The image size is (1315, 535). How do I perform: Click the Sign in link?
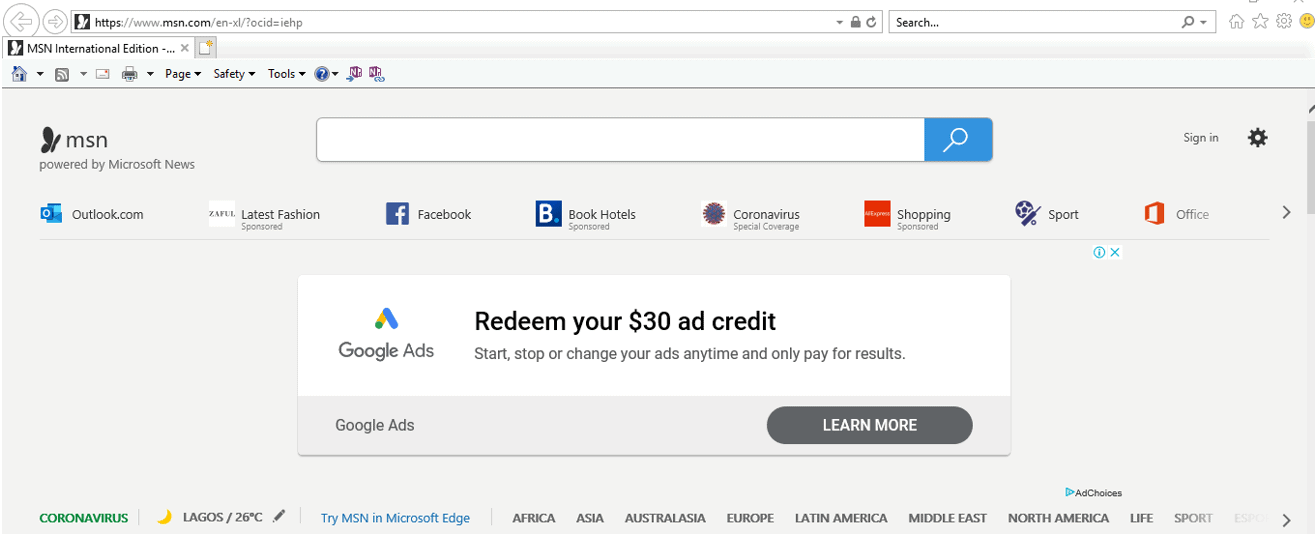[1200, 138]
